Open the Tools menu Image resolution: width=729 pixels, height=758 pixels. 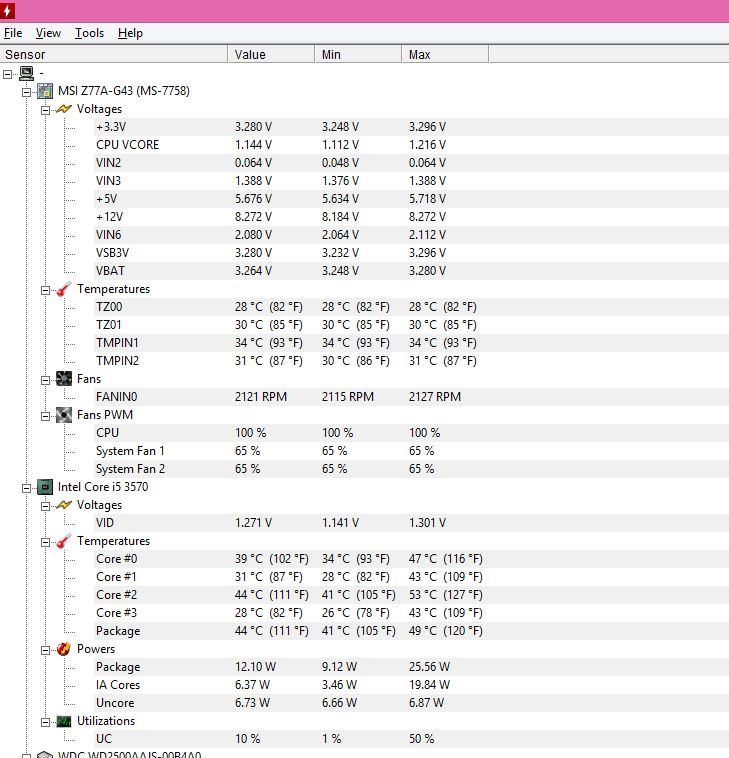click(x=89, y=33)
